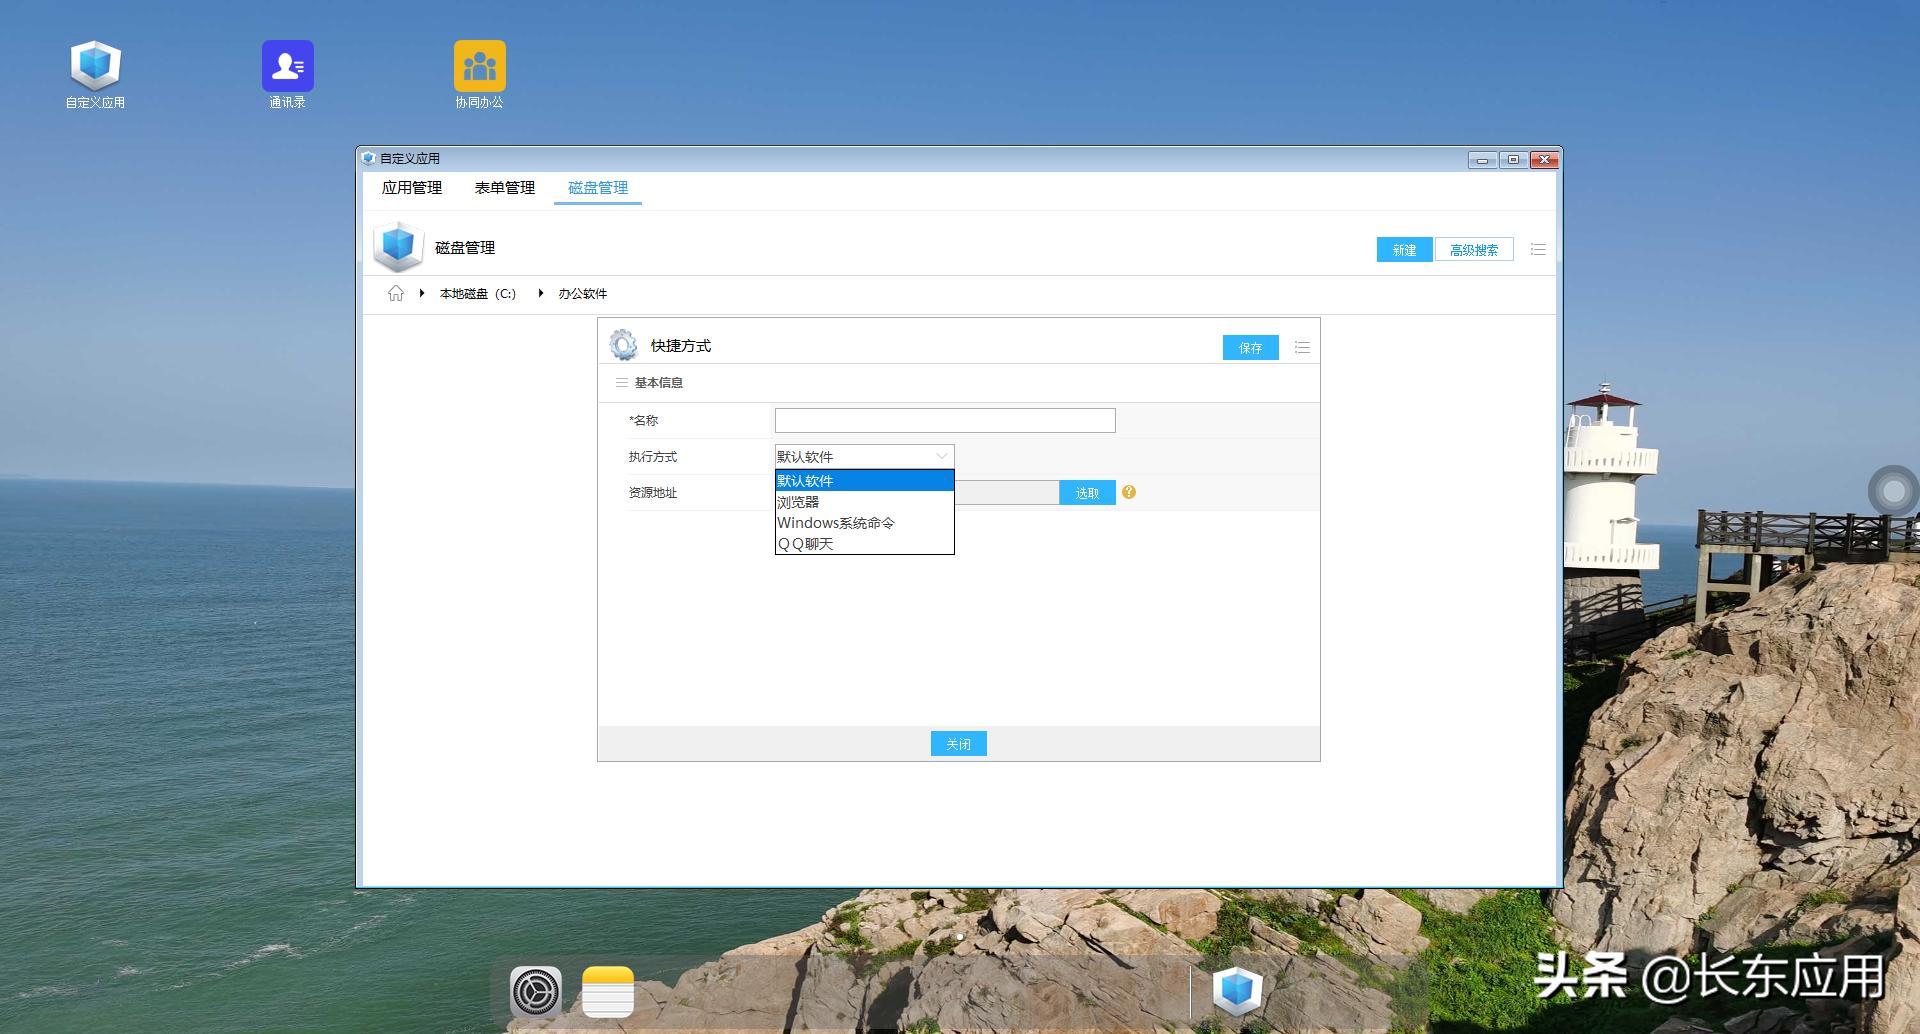Click the home icon in breadcrumb

[x=396, y=293]
